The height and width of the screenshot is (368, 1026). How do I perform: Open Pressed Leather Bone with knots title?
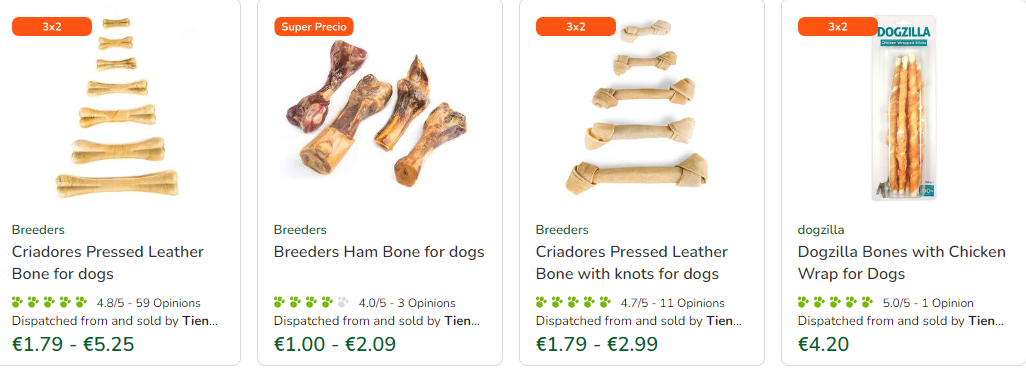(631, 263)
